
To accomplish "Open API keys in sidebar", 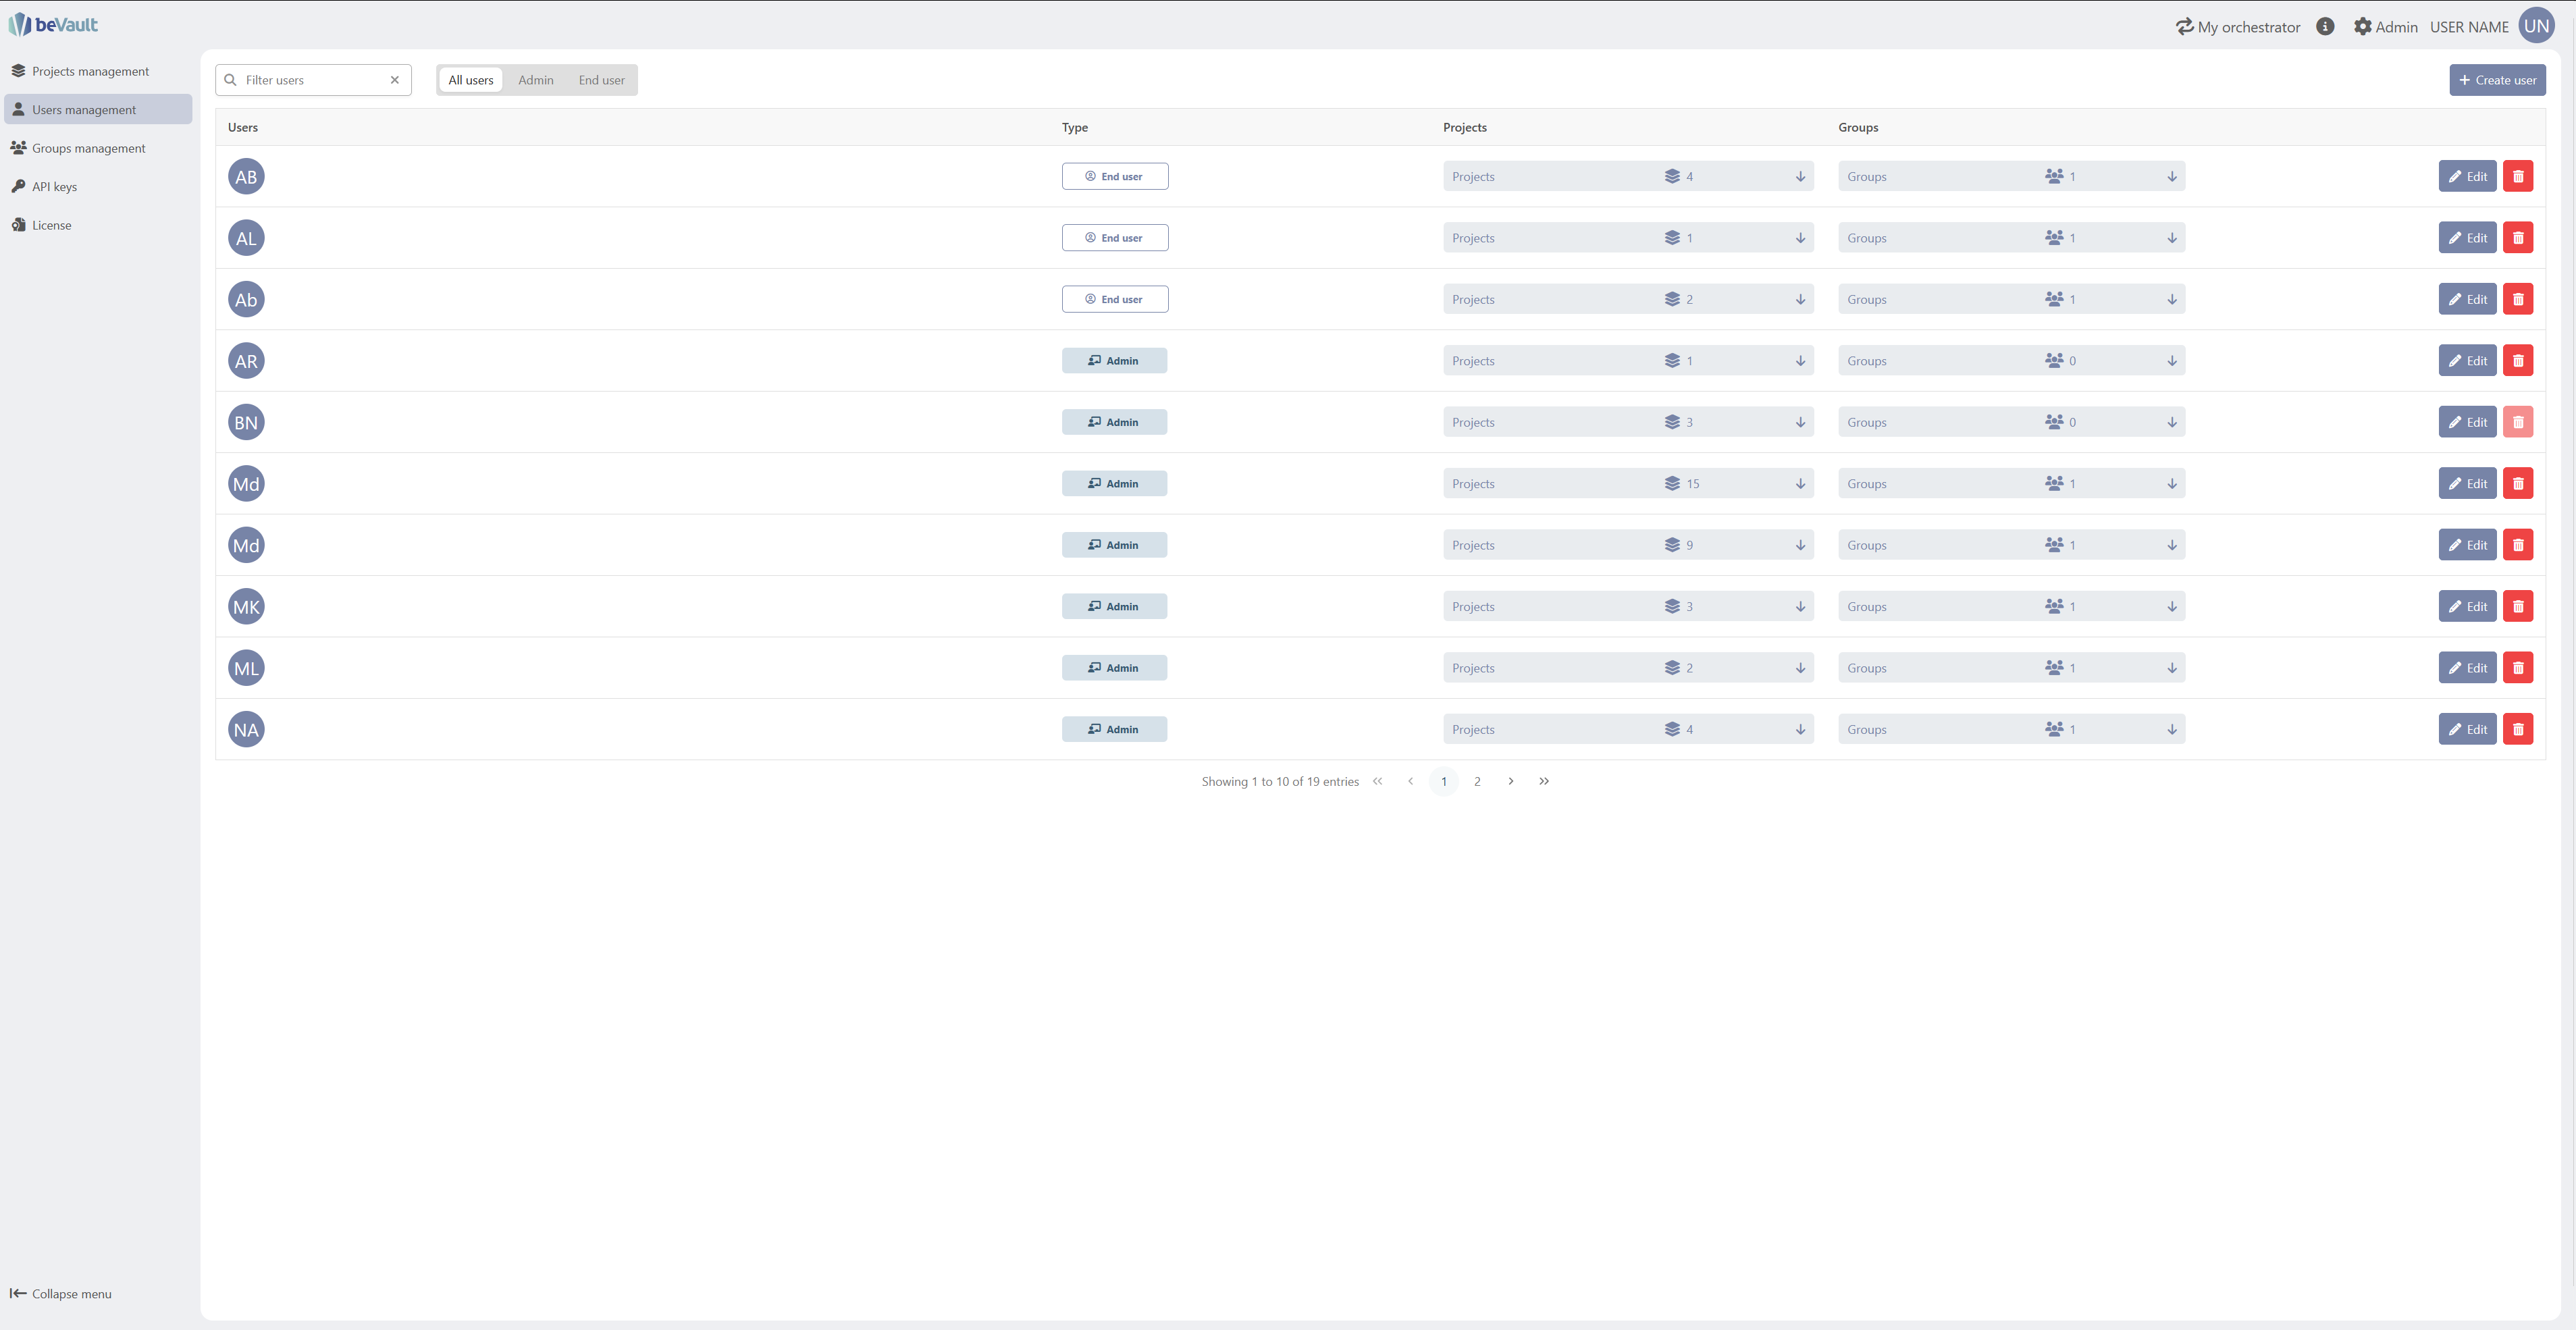I will [54, 187].
